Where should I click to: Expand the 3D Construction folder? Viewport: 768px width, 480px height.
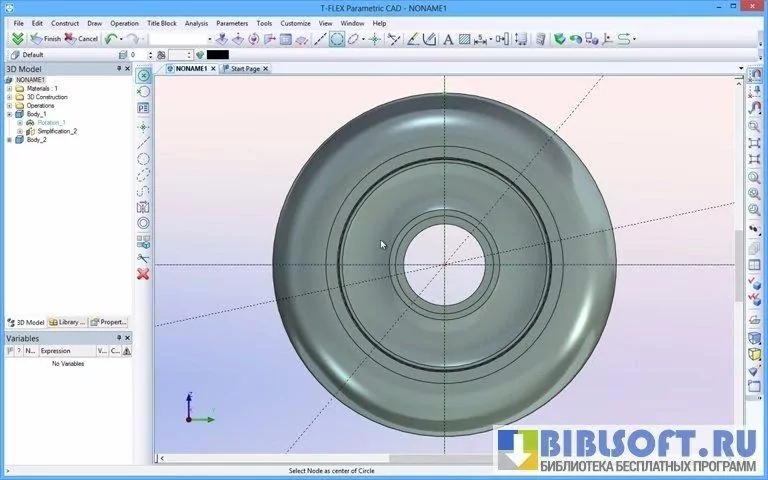pyautogui.click(x=9, y=97)
